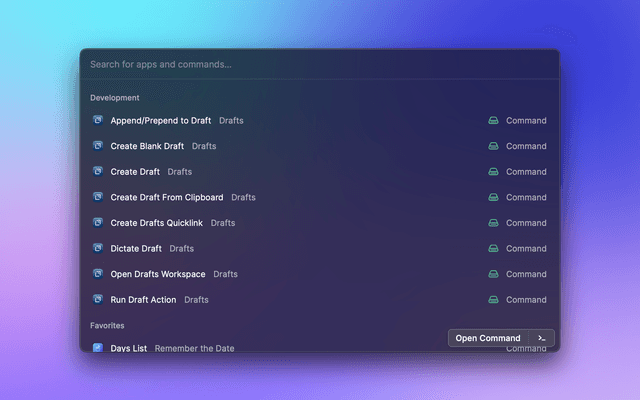This screenshot has height=400, width=640.
Task: Click Drafts icon next to Create Draft
Action: click(98, 171)
